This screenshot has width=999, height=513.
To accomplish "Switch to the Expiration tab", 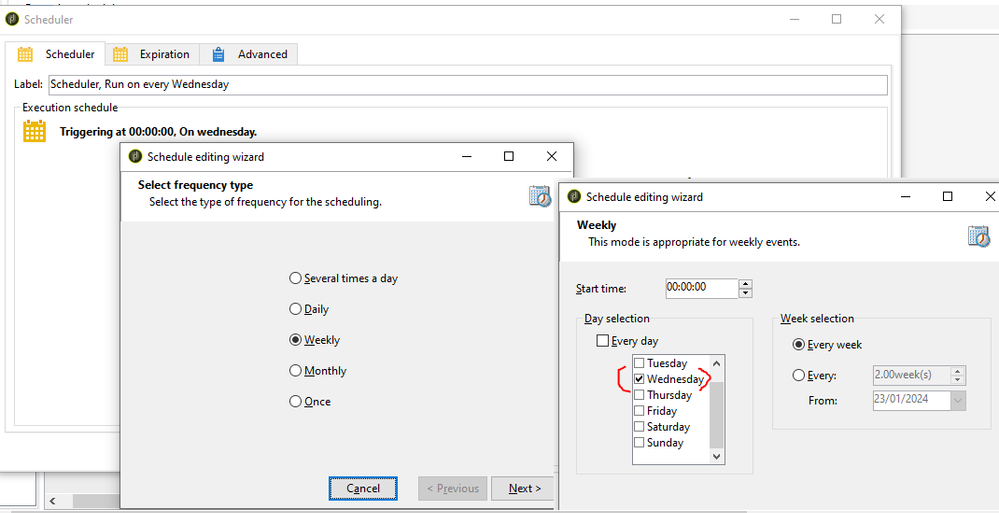I will pos(154,54).
